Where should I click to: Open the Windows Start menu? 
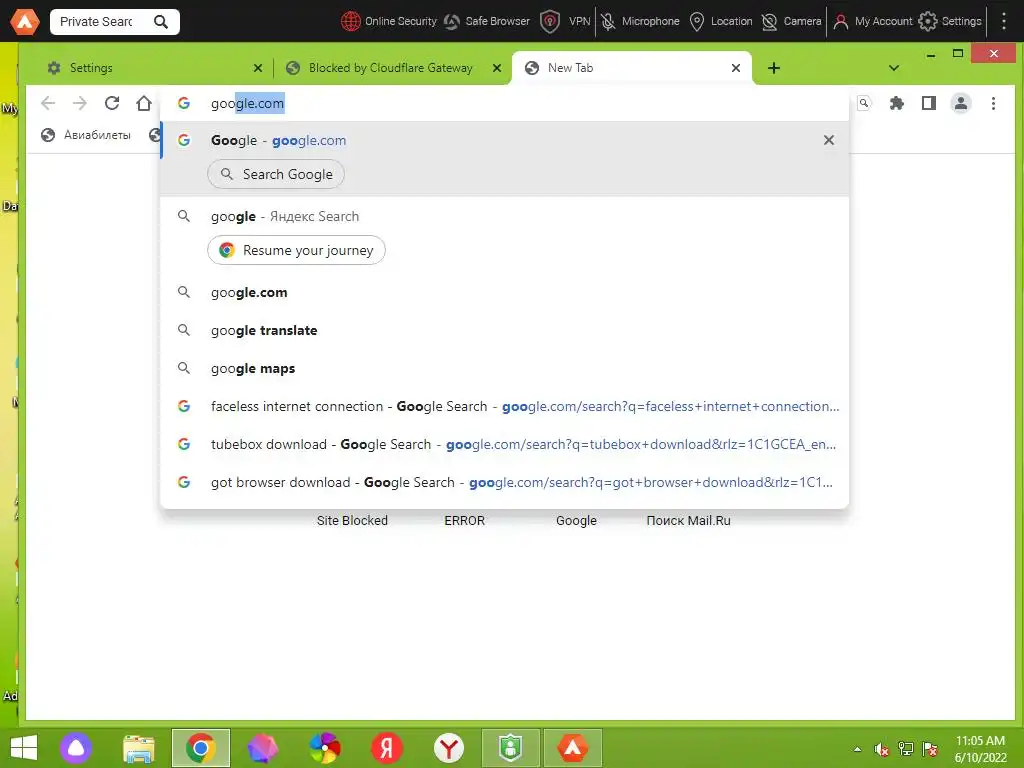click(x=24, y=748)
